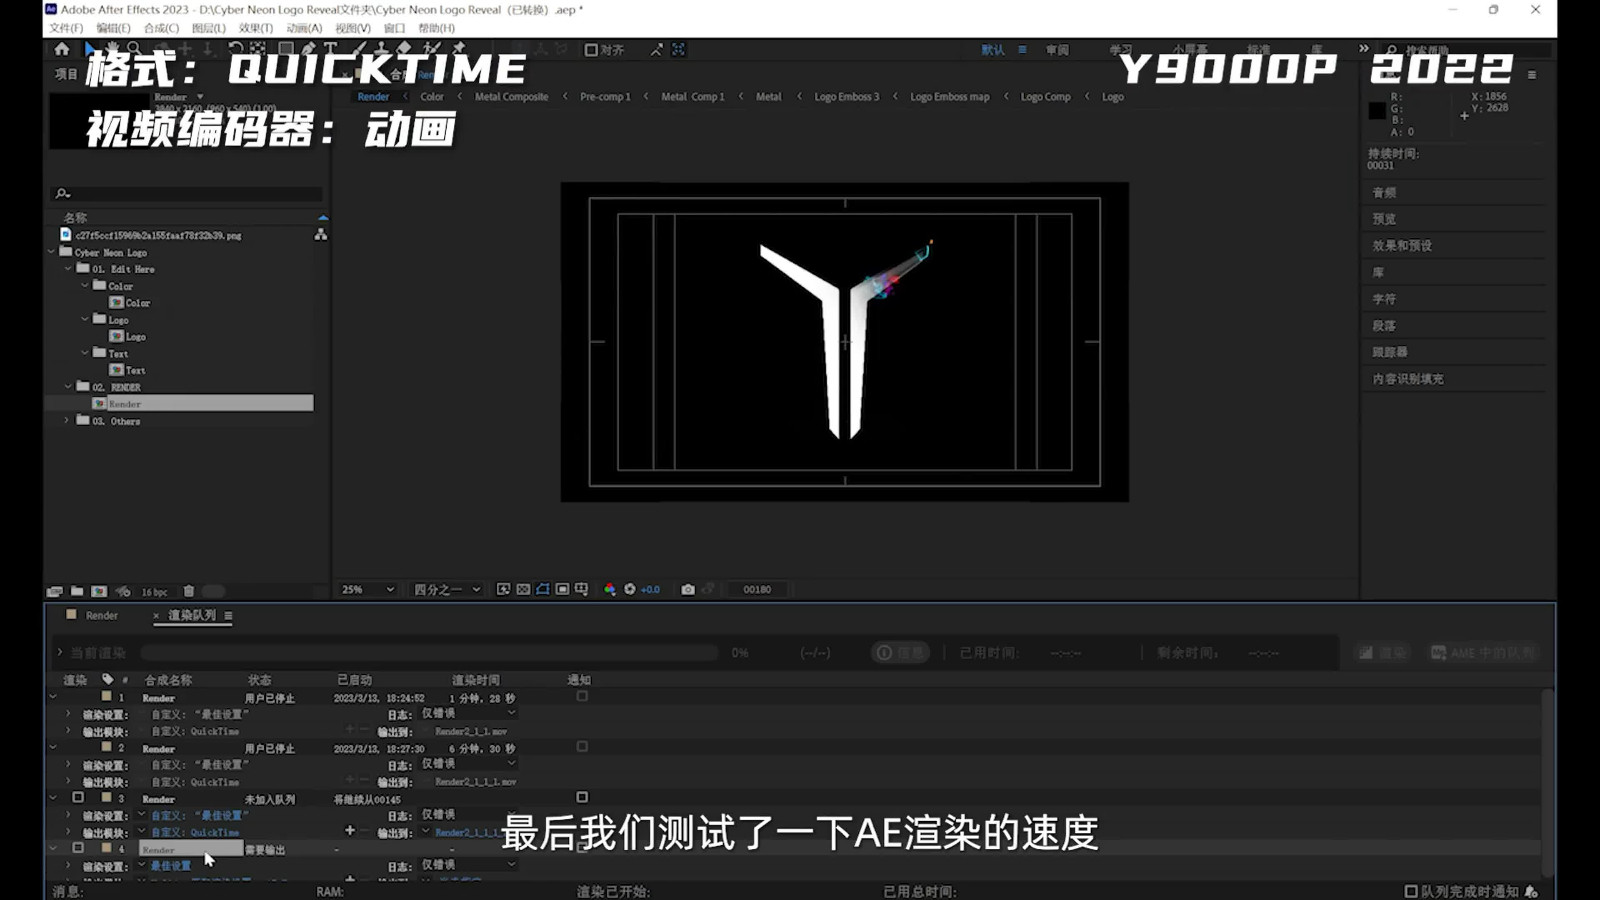This screenshot has width=1600, height=900.
Task: Collapse the 01. Edit Here folder
Action: pos(69,269)
